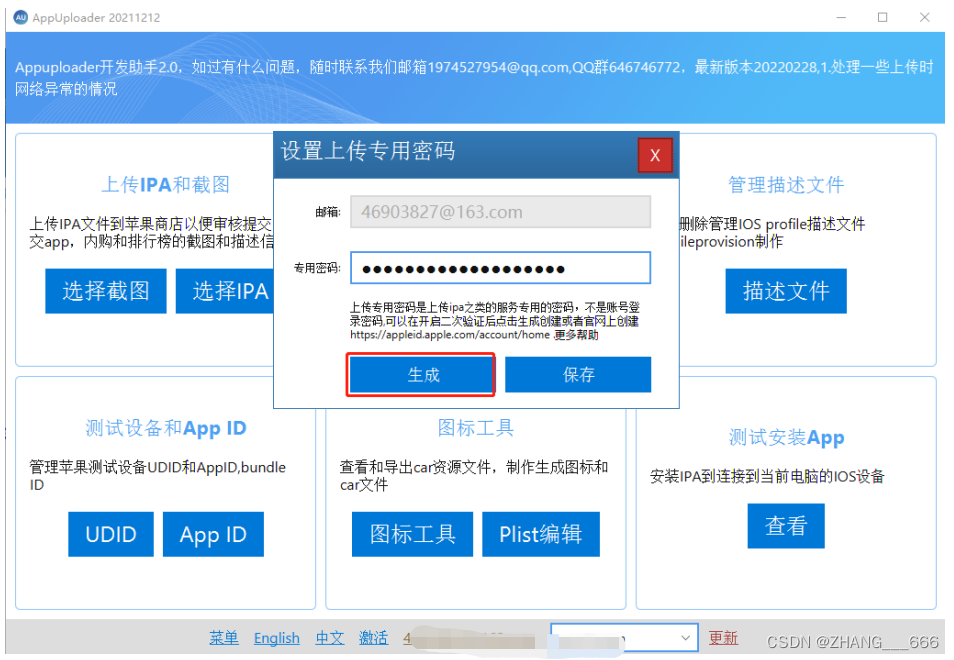Click the 更新 update link
This screenshot has height=660, width=954.
pos(723,637)
